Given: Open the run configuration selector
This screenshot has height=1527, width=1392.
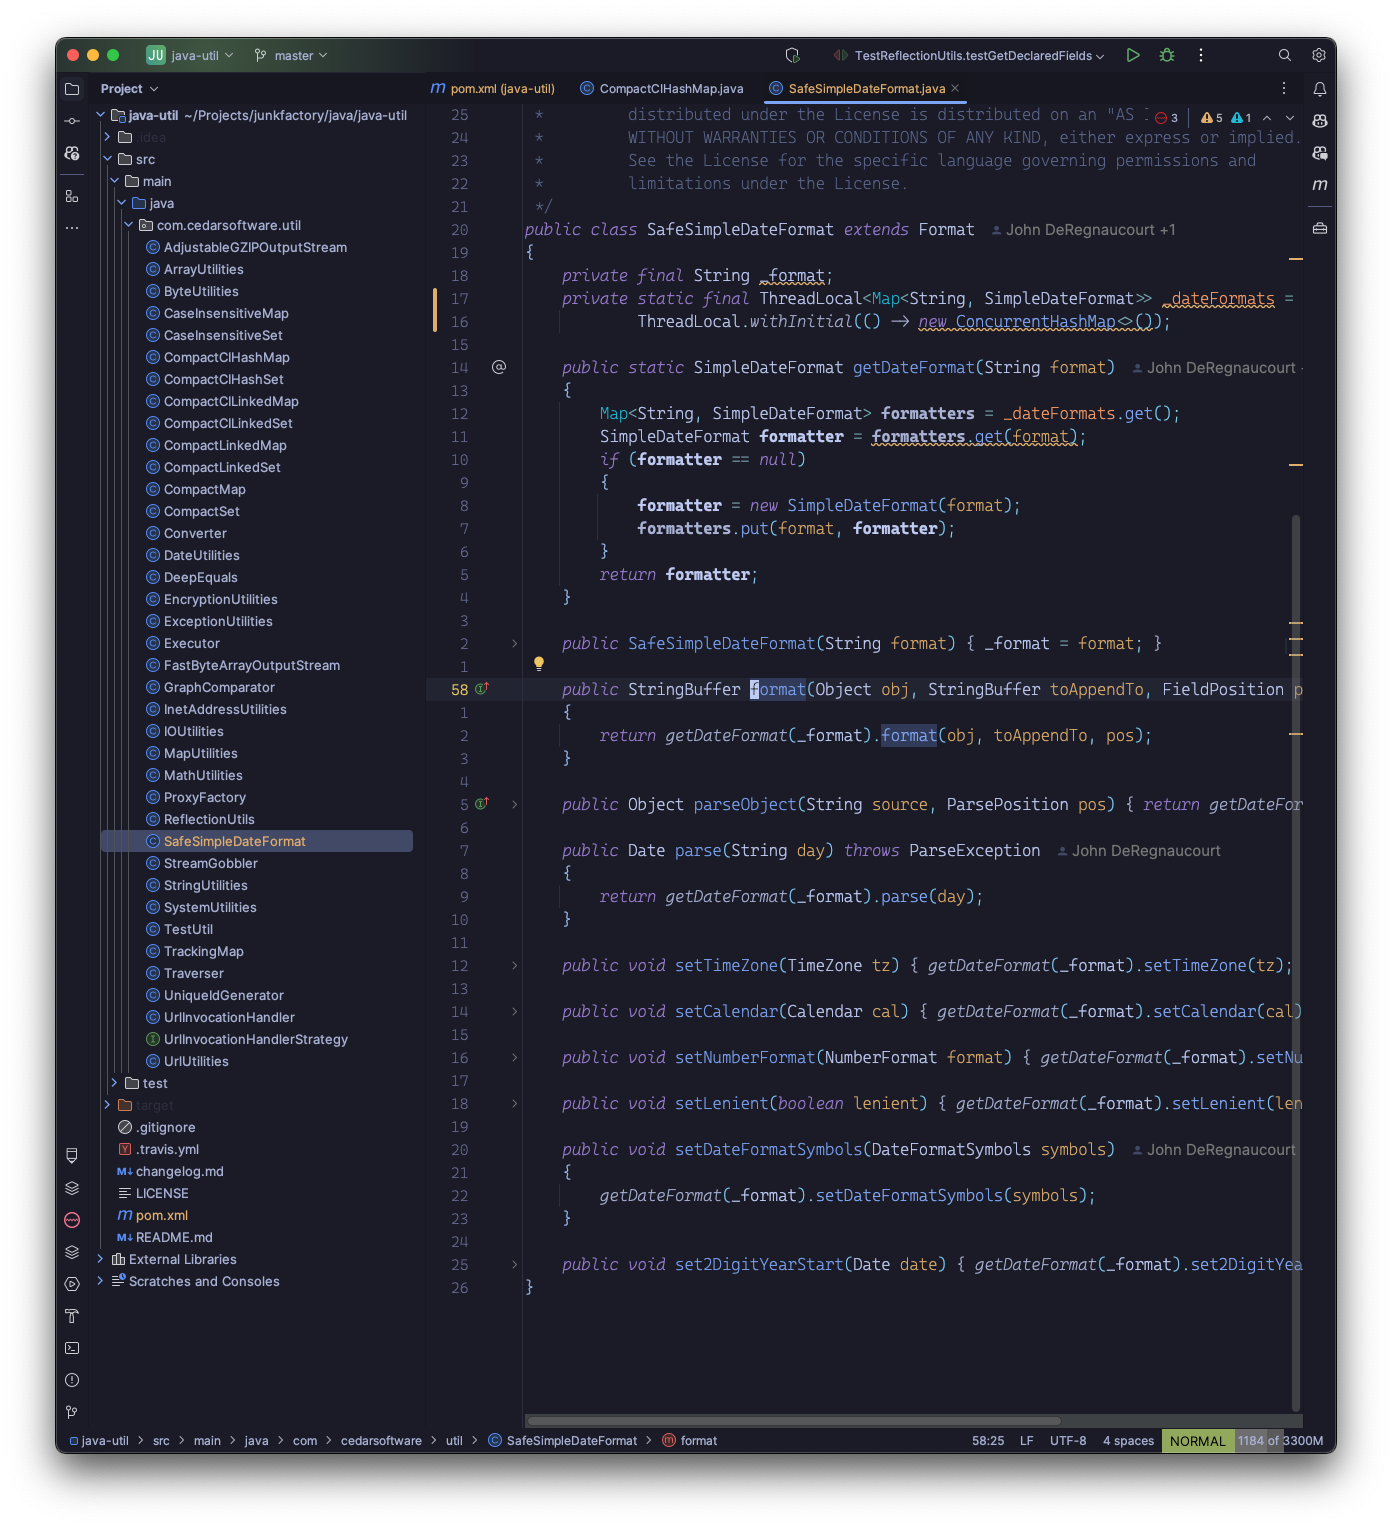Looking at the screenshot, I should [x=969, y=56].
